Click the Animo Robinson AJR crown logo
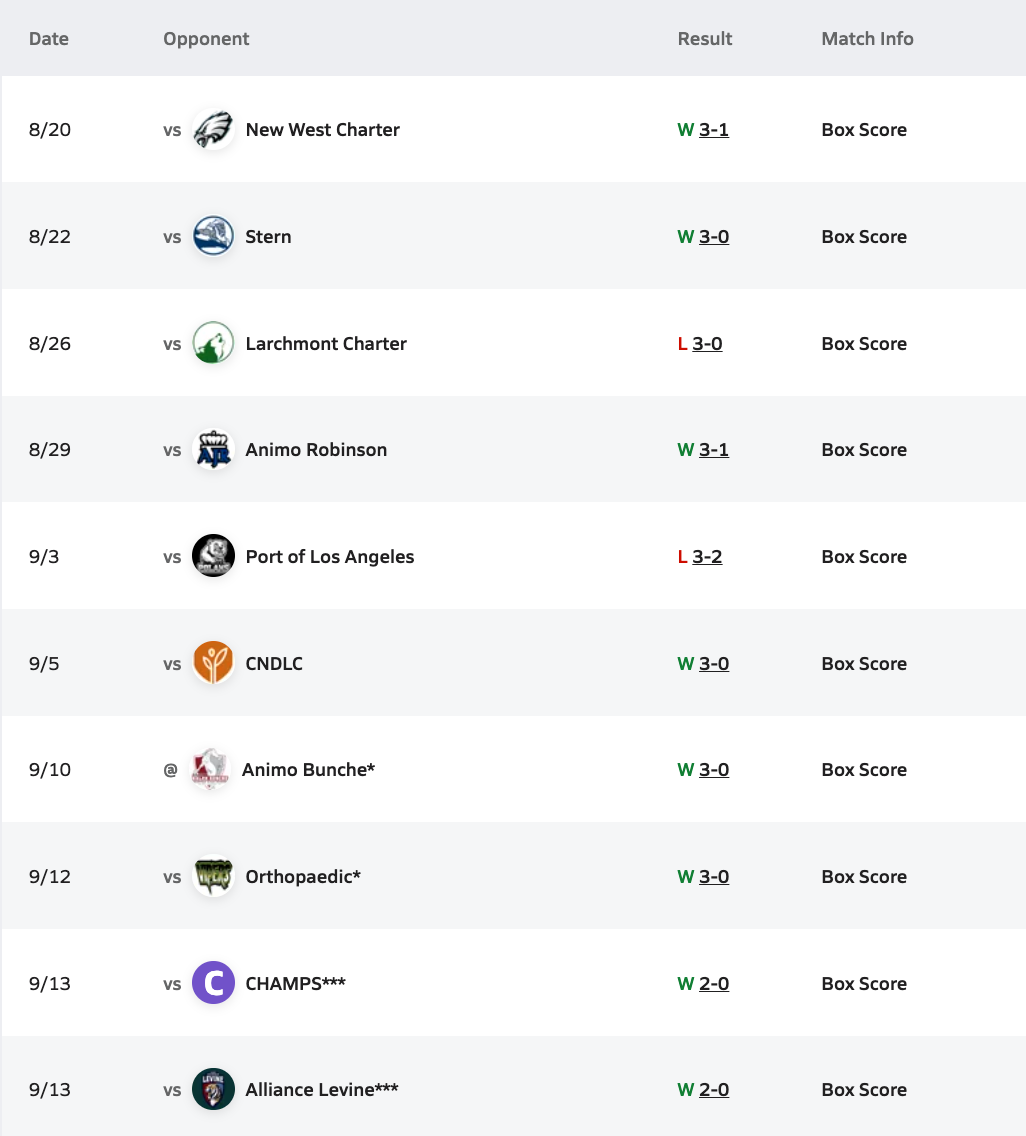Image resolution: width=1026 pixels, height=1136 pixels. click(x=213, y=449)
